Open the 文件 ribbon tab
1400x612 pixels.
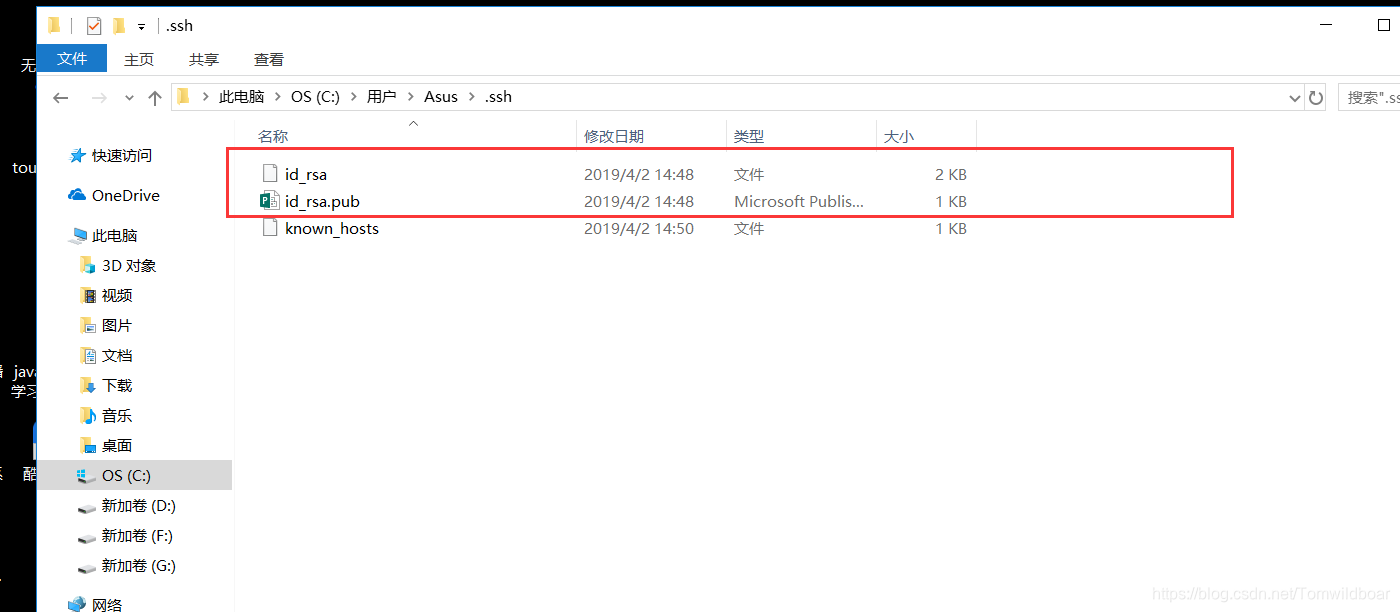coord(72,59)
